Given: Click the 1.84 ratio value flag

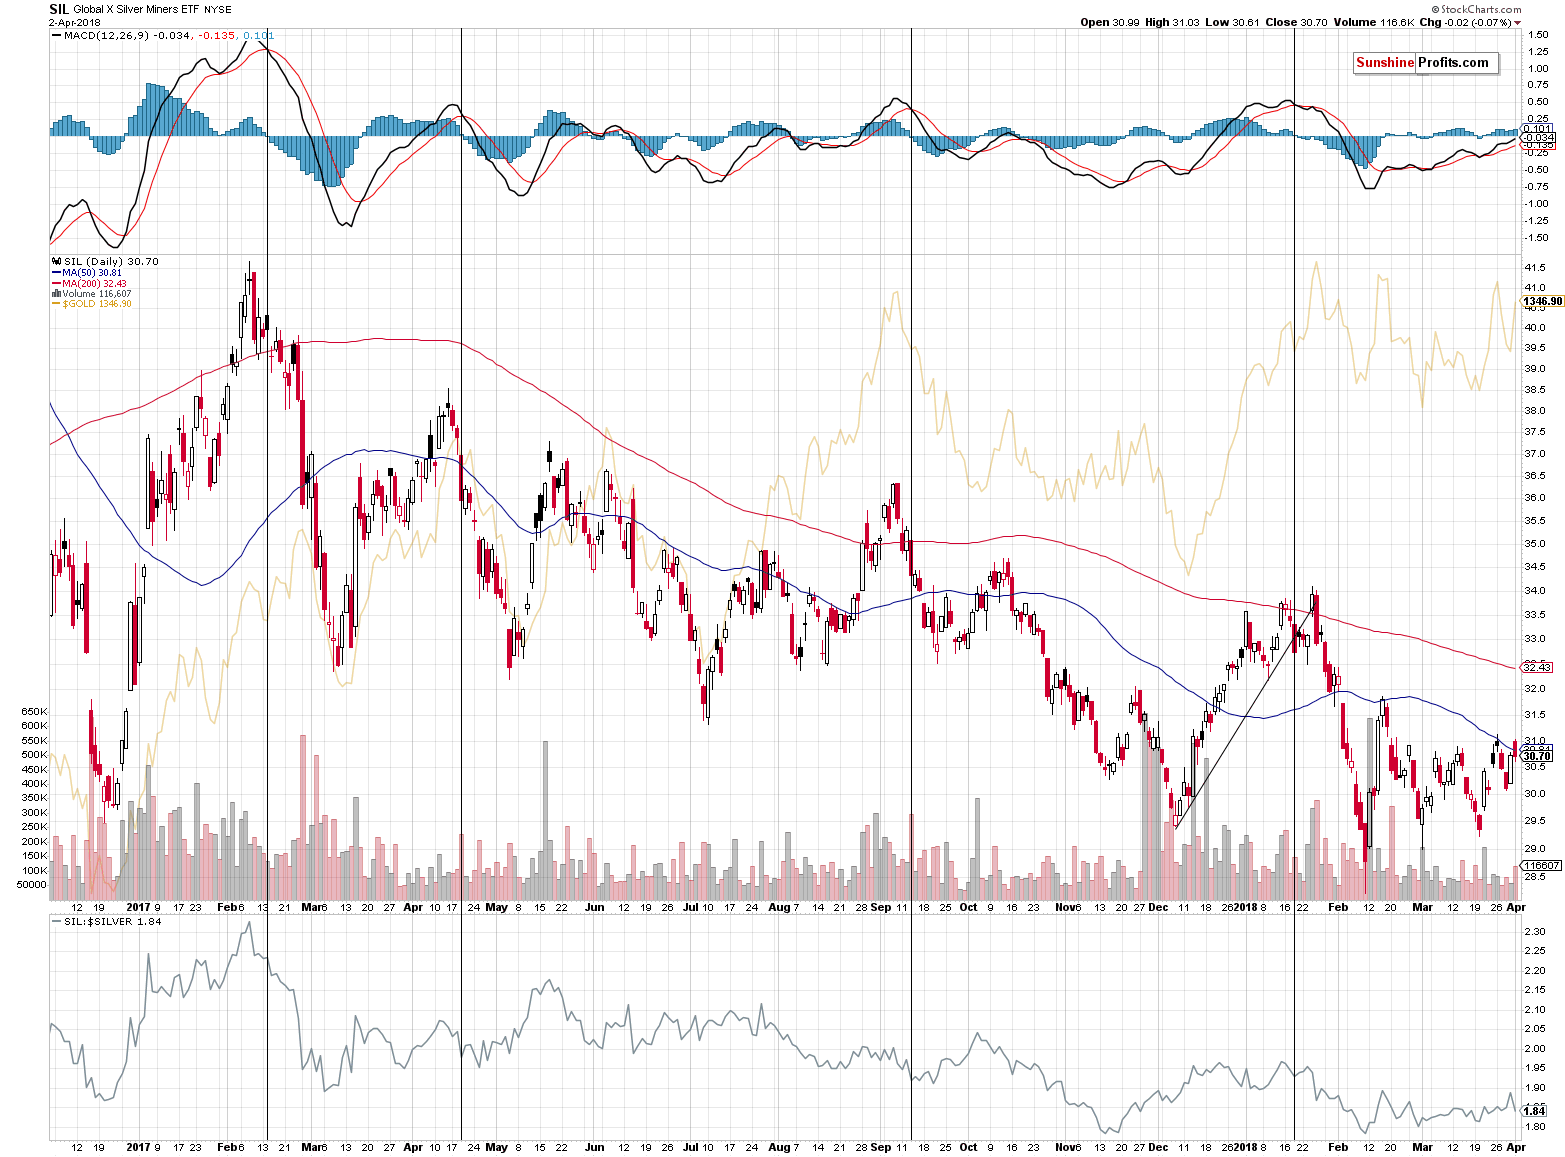Looking at the screenshot, I should [1534, 1111].
